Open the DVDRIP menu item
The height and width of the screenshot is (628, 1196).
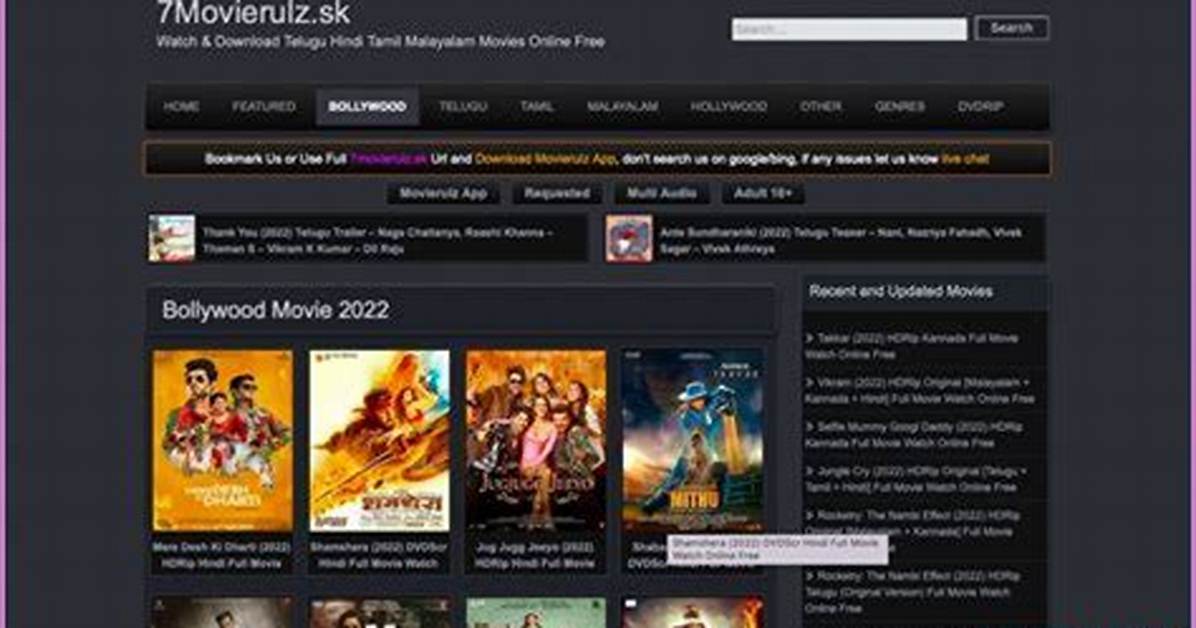(980, 107)
